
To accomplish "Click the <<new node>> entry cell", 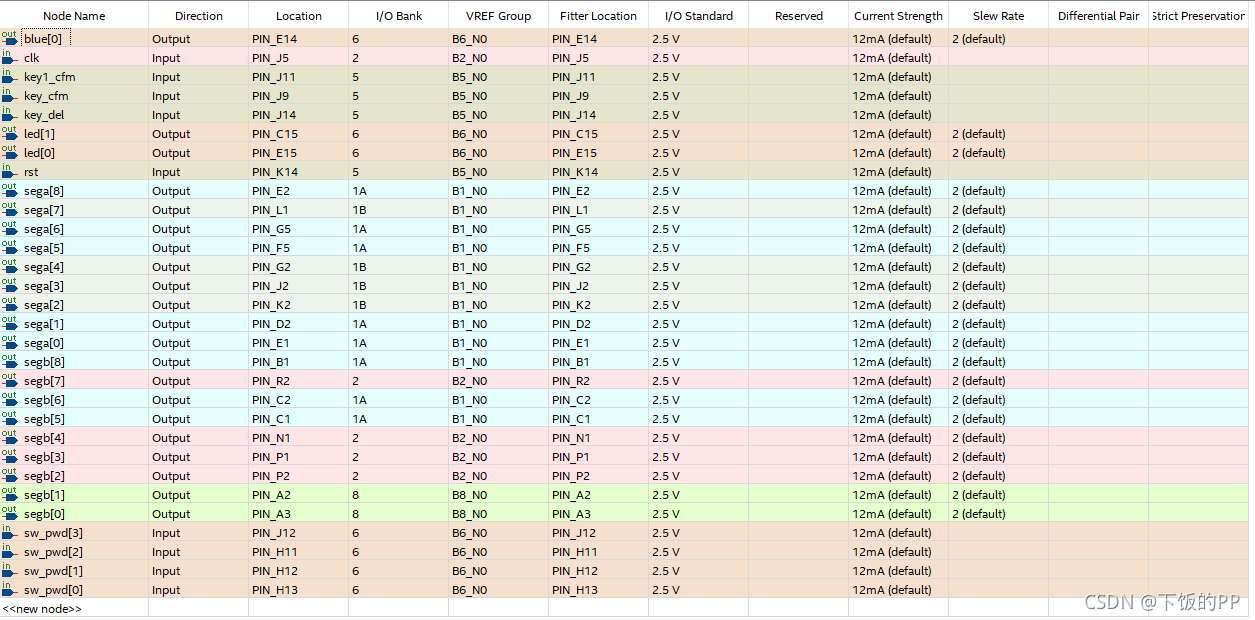I will click(x=74, y=608).
